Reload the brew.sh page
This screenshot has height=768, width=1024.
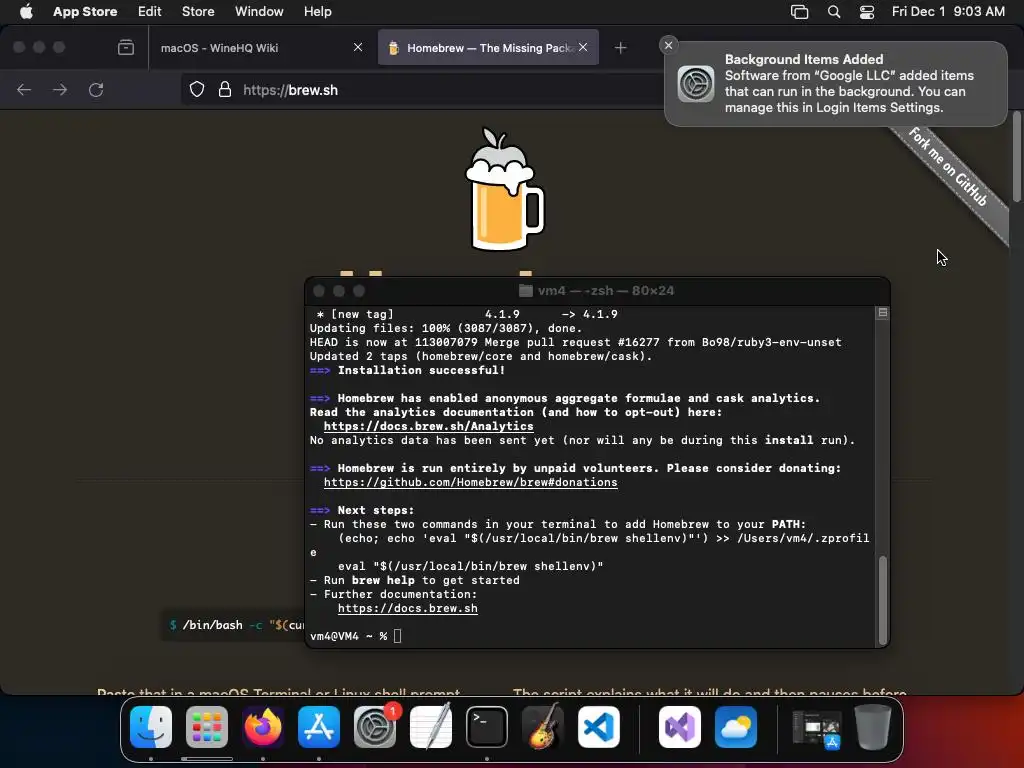[x=96, y=89]
